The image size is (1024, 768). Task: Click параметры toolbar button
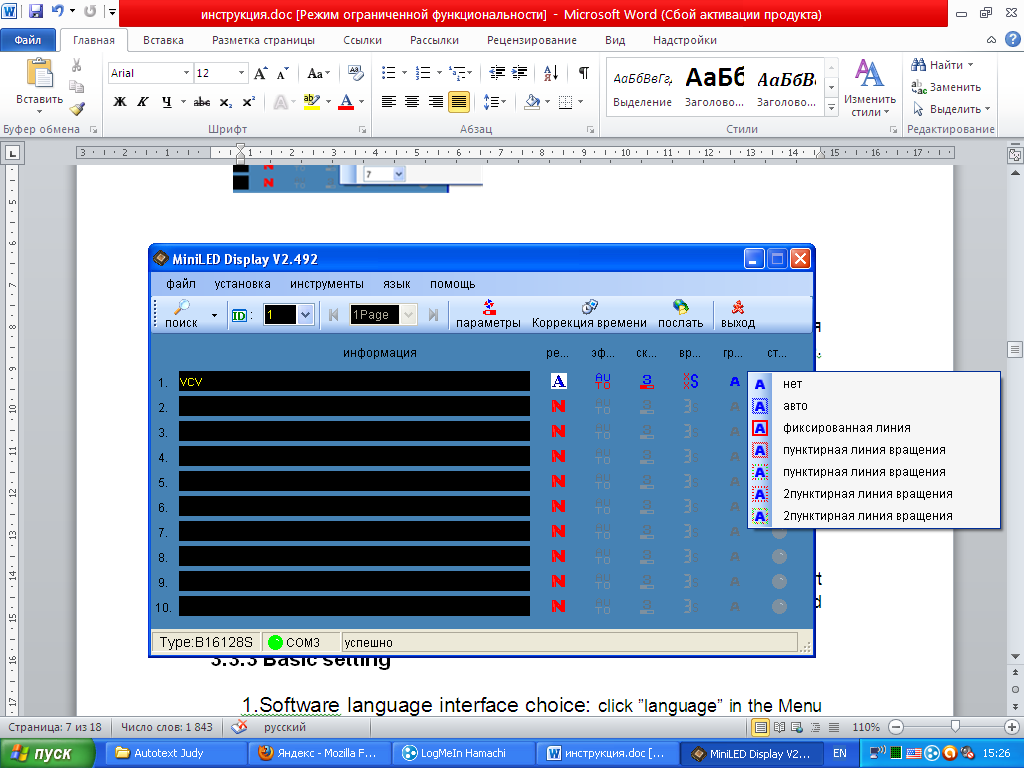[x=488, y=314]
